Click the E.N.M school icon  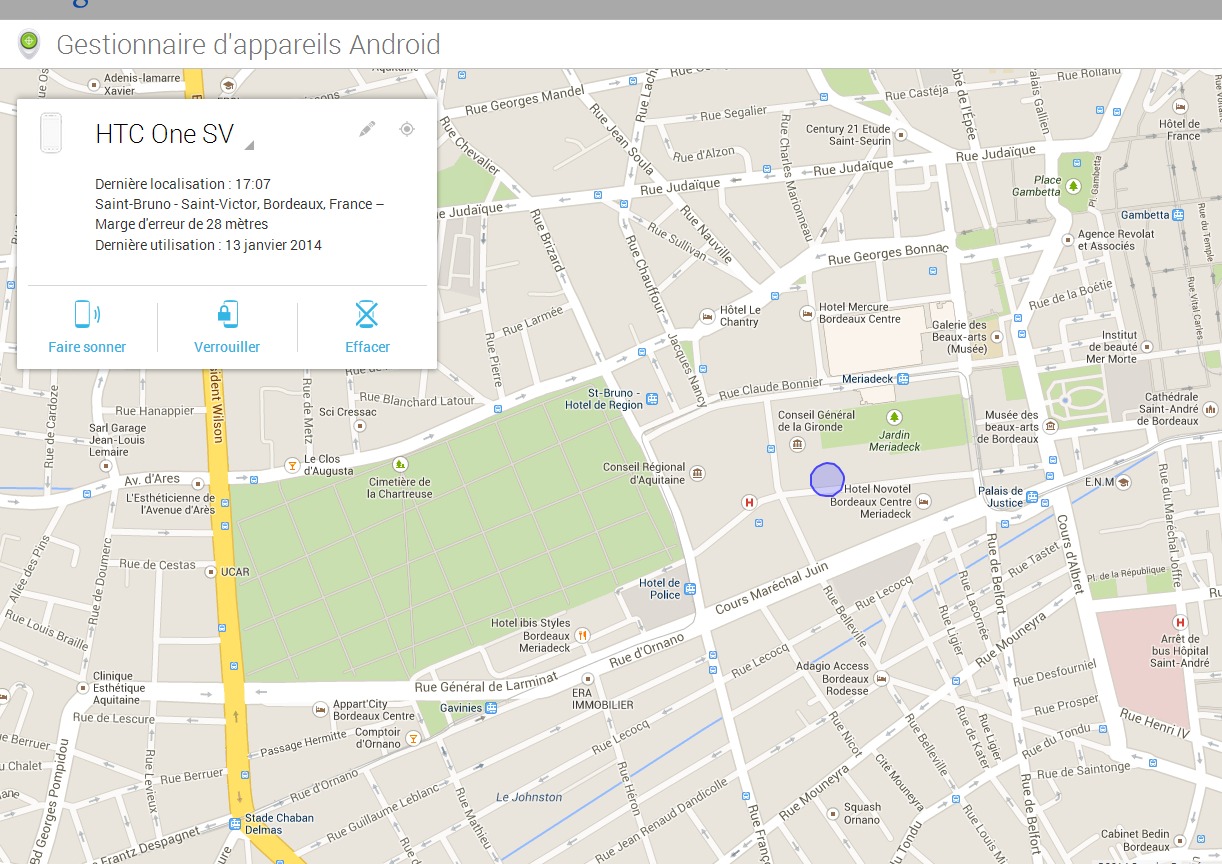pyautogui.click(x=1123, y=481)
